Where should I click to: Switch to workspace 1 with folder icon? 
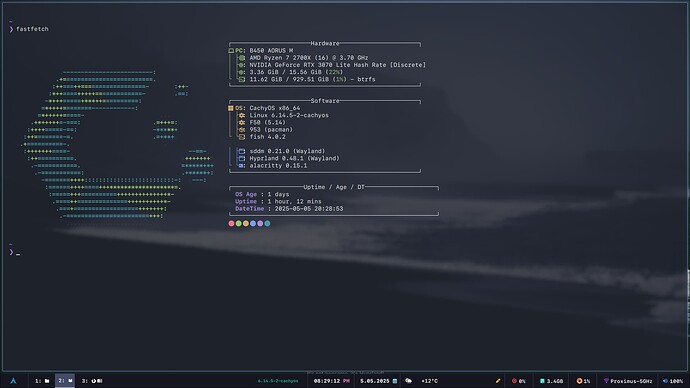coord(42,381)
